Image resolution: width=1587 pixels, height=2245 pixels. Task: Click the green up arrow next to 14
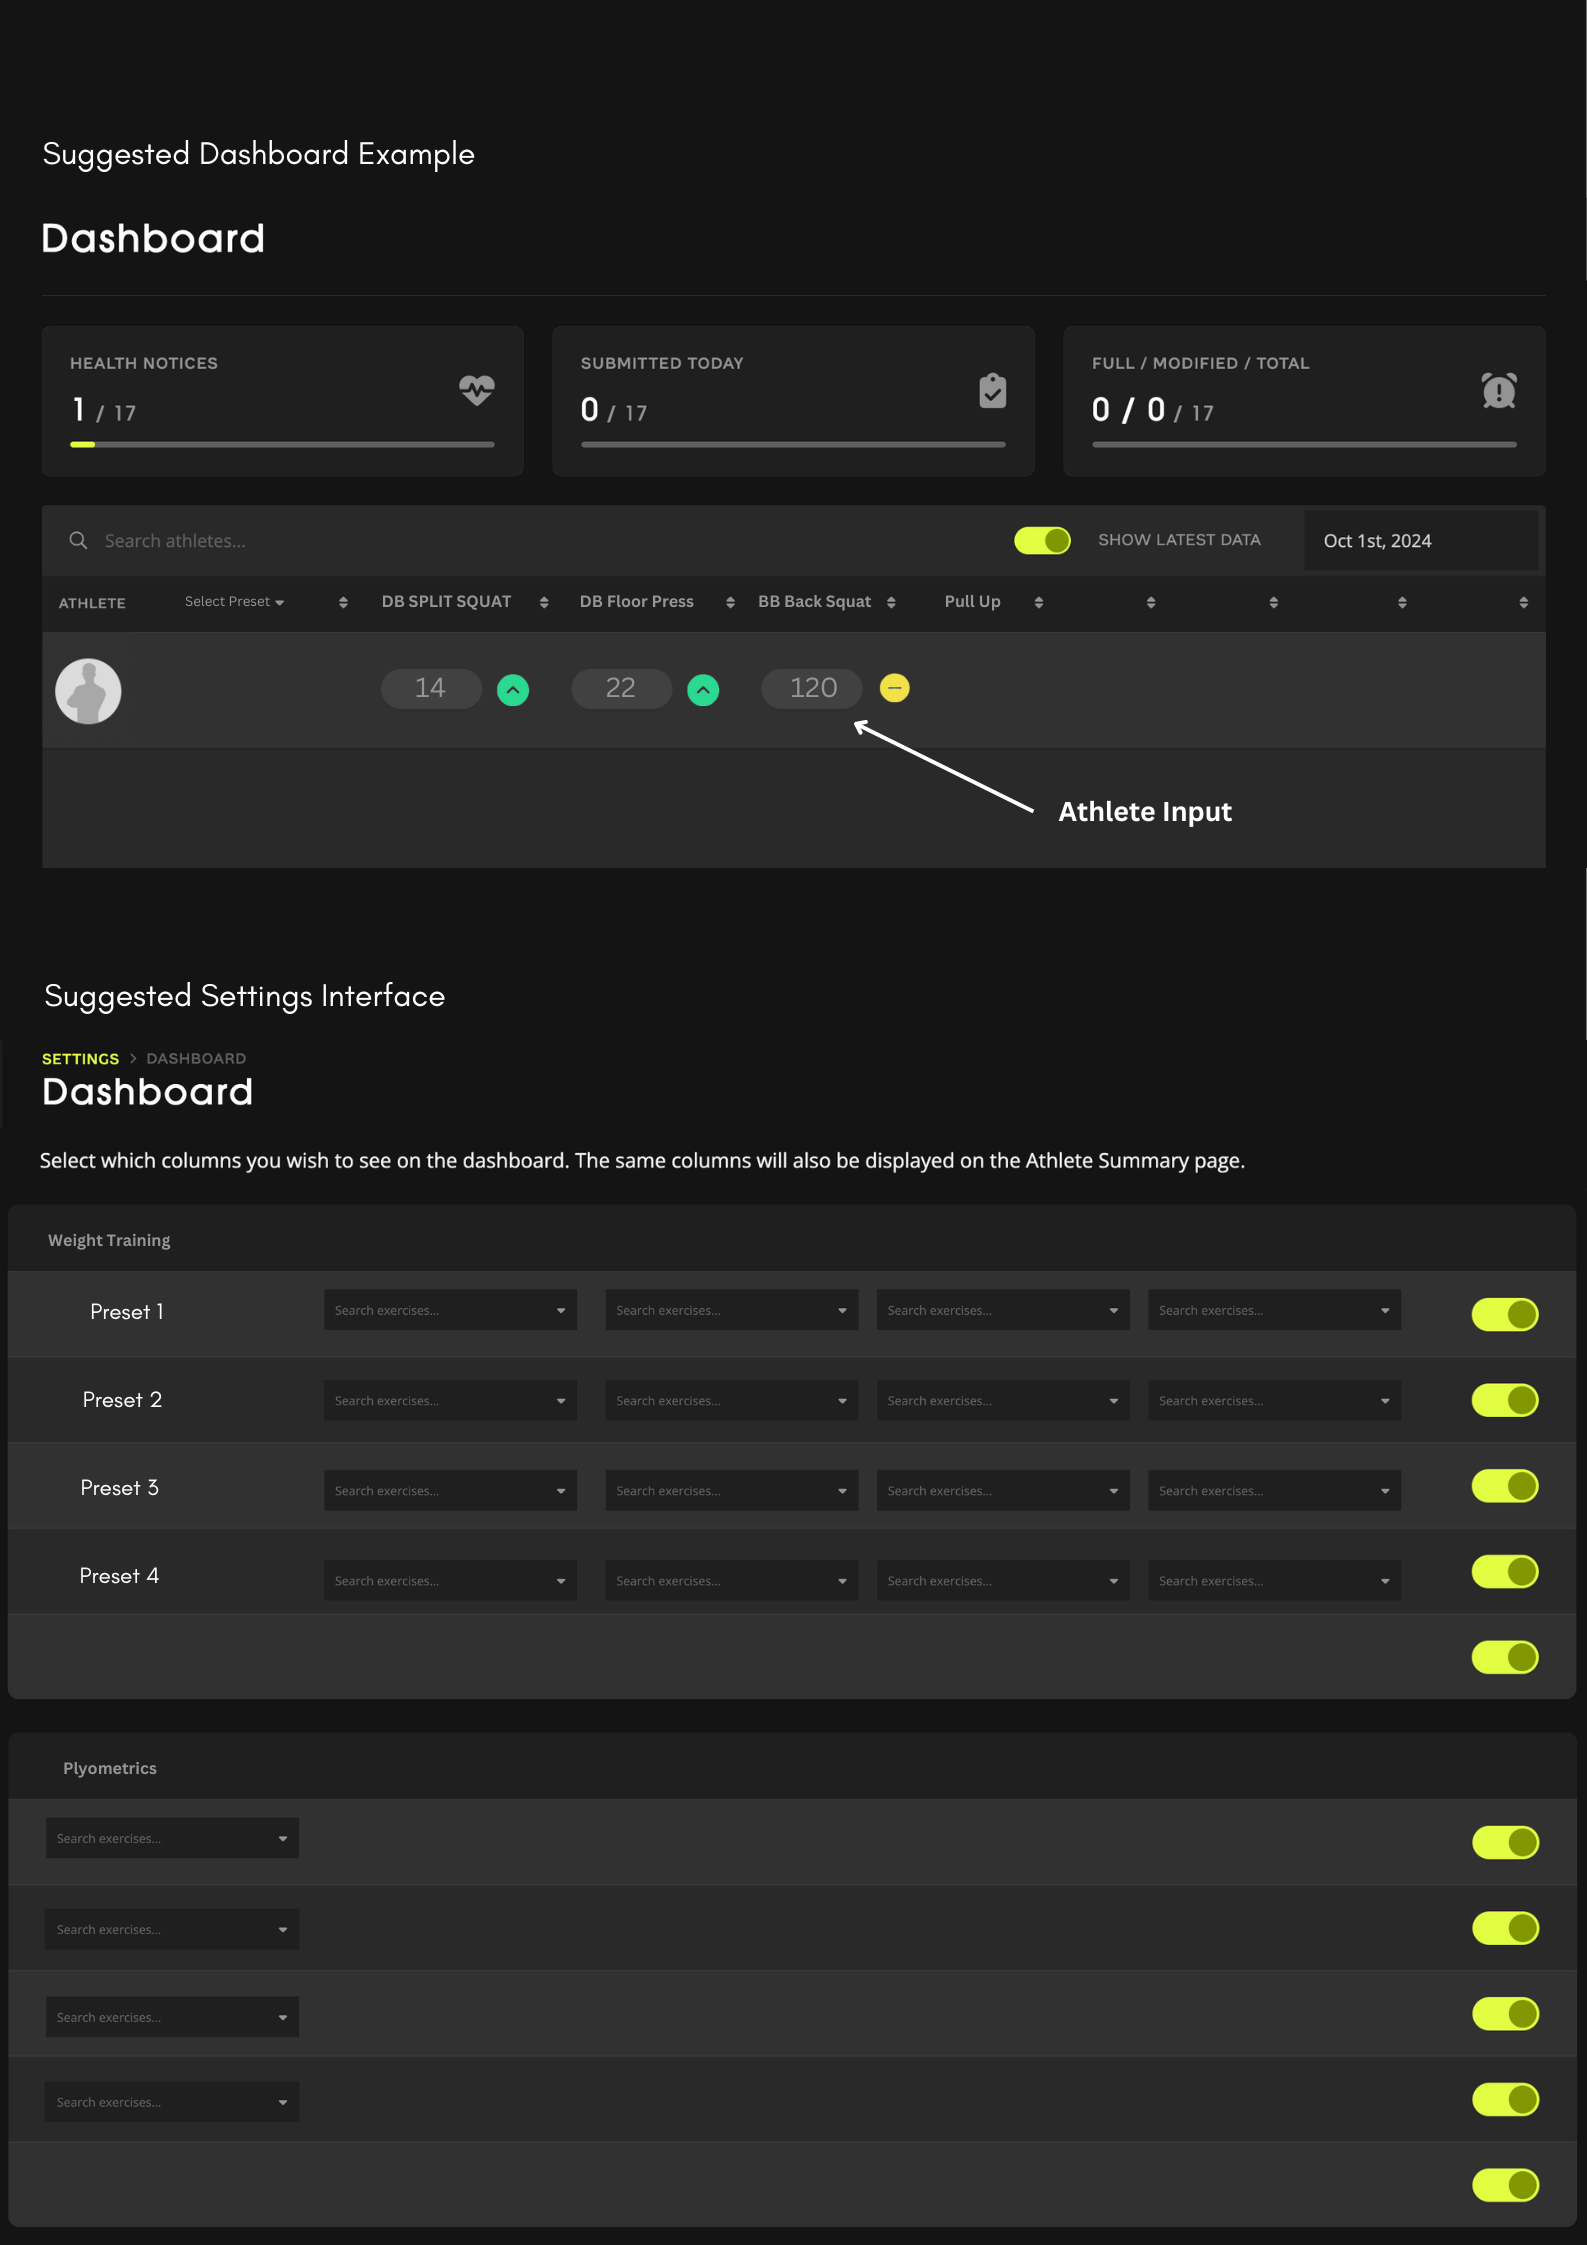pyautogui.click(x=513, y=690)
